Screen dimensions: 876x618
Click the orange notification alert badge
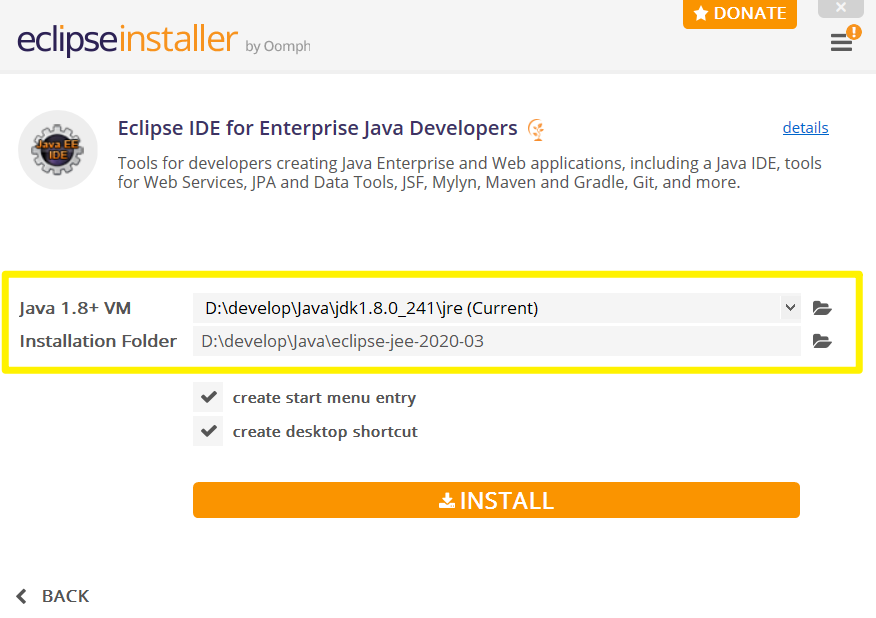pos(854,32)
